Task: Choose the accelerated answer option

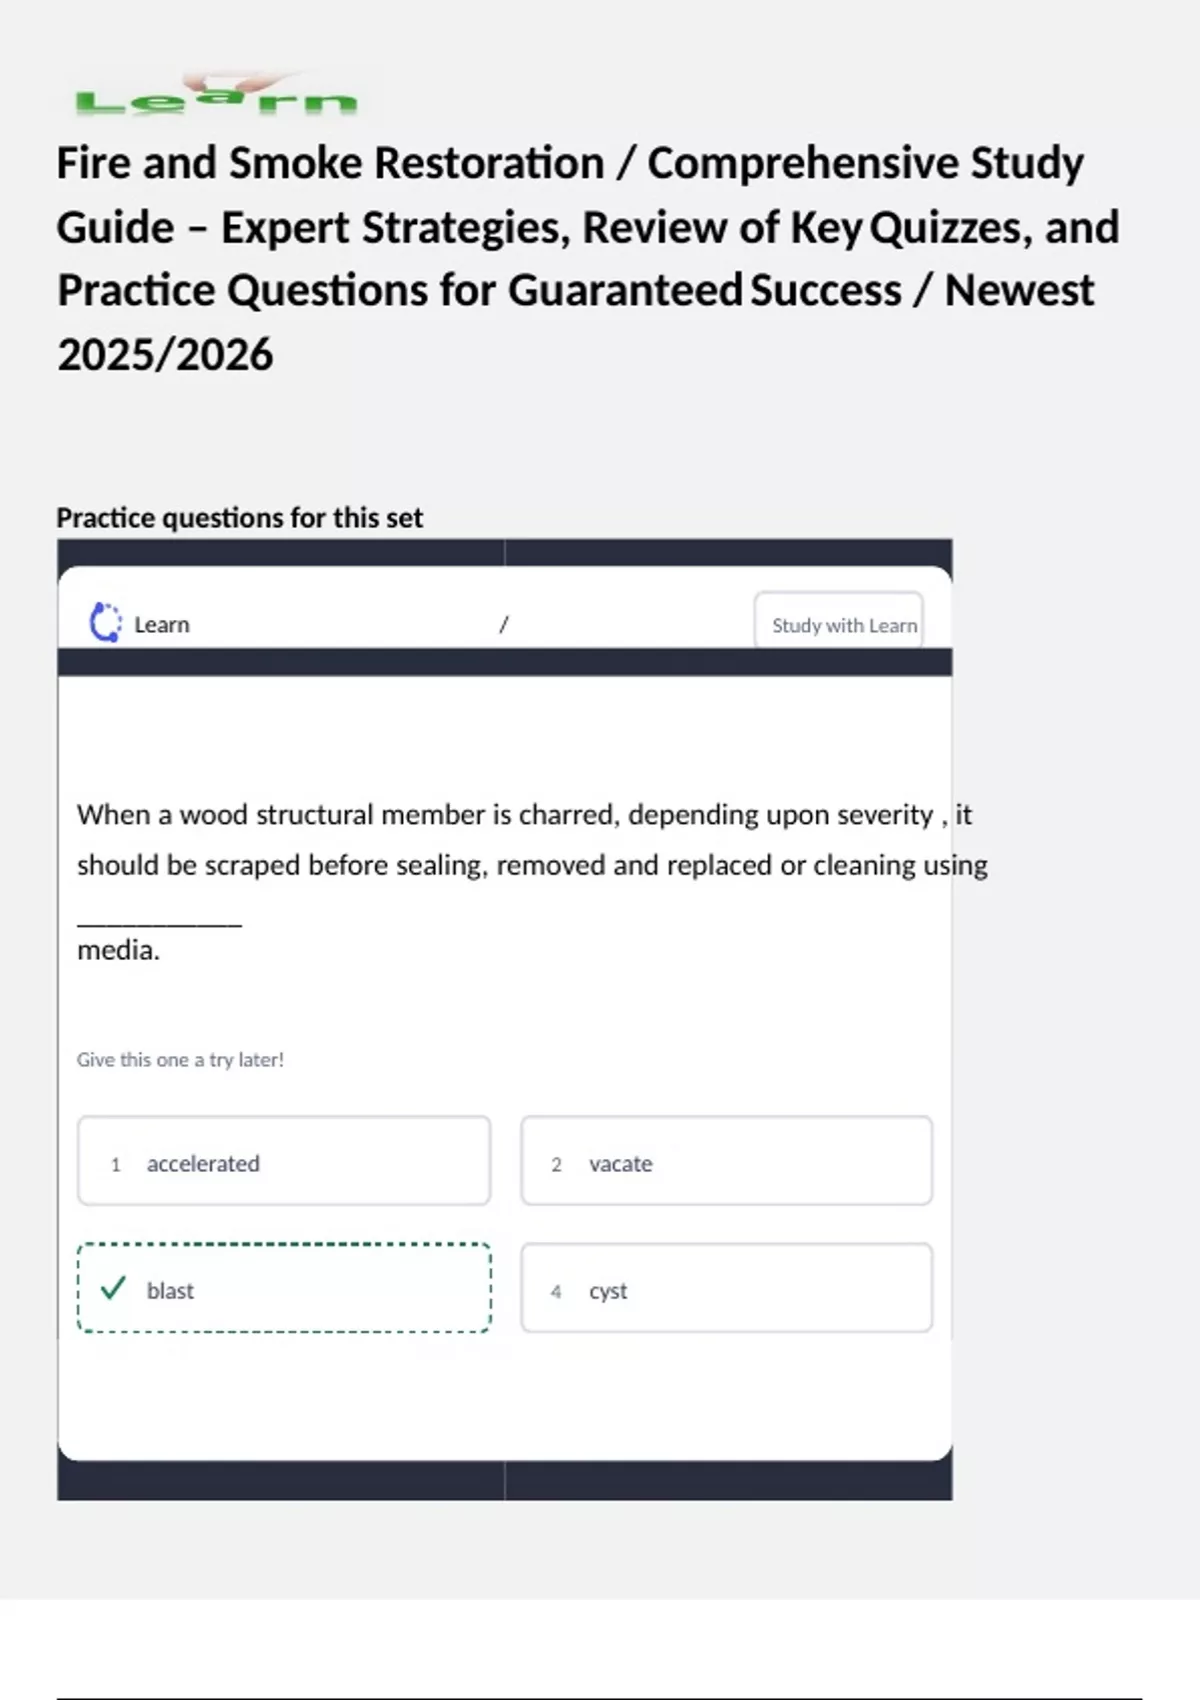Action: pos(284,1161)
